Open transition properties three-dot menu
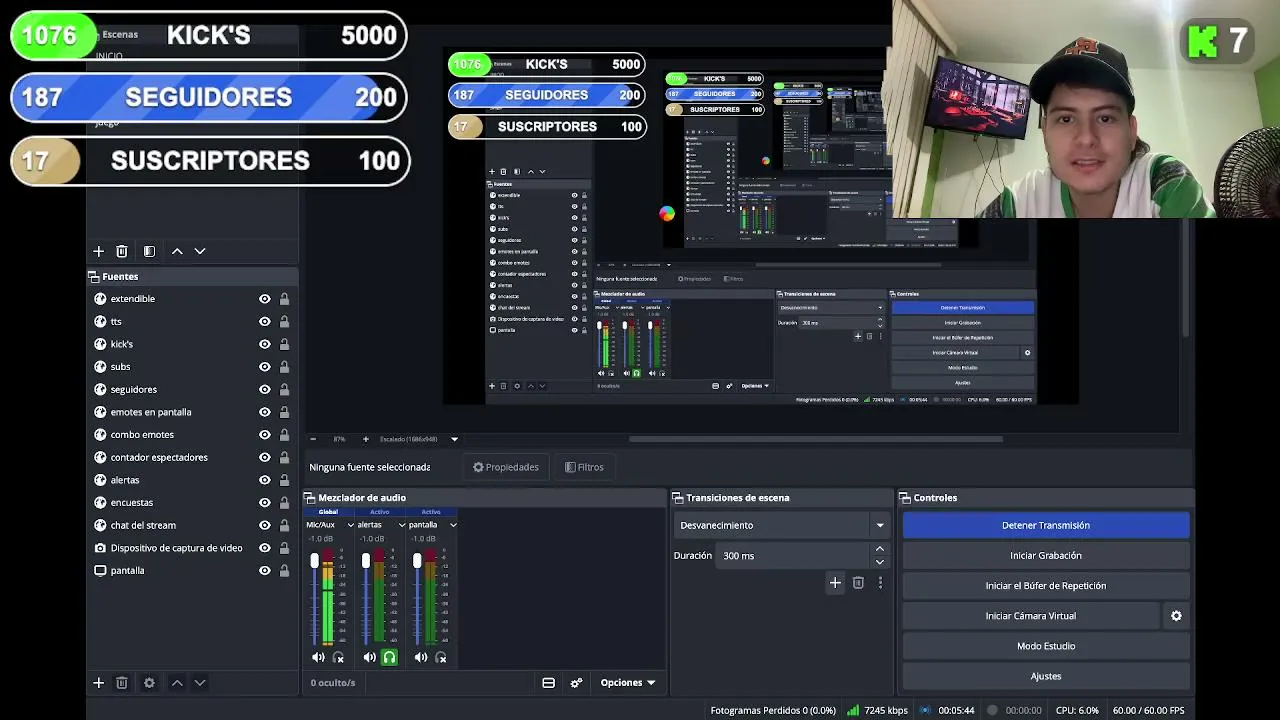The width and height of the screenshot is (1280, 720). tap(880, 583)
